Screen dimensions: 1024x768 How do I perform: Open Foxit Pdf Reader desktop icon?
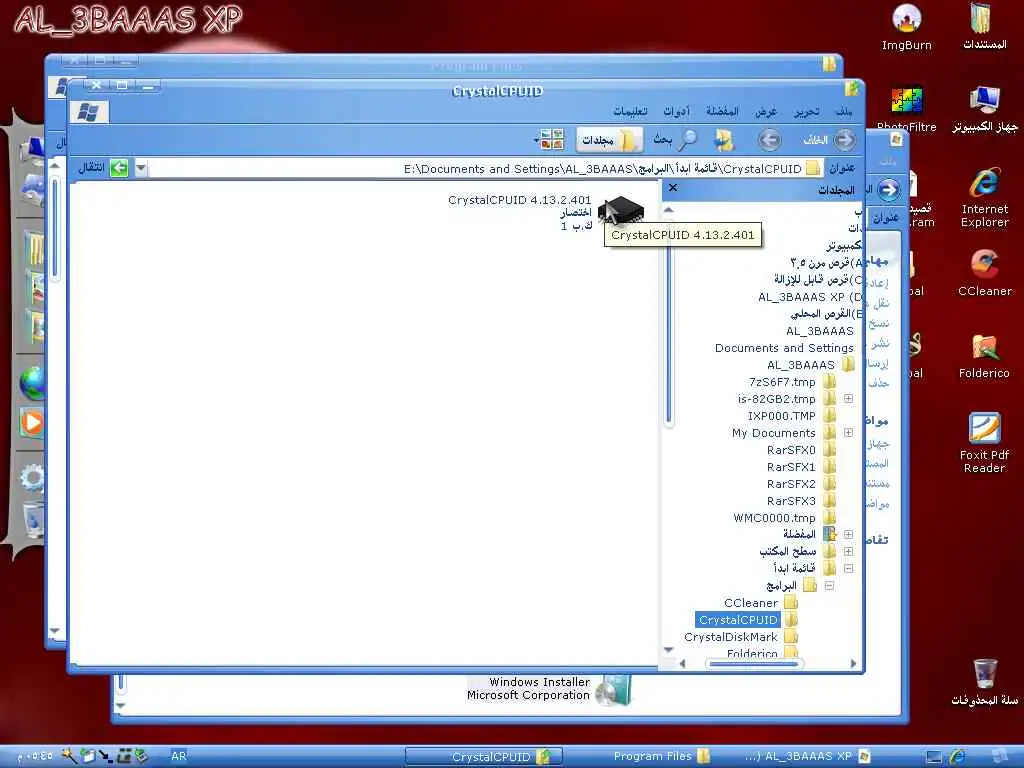(x=984, y=442)
